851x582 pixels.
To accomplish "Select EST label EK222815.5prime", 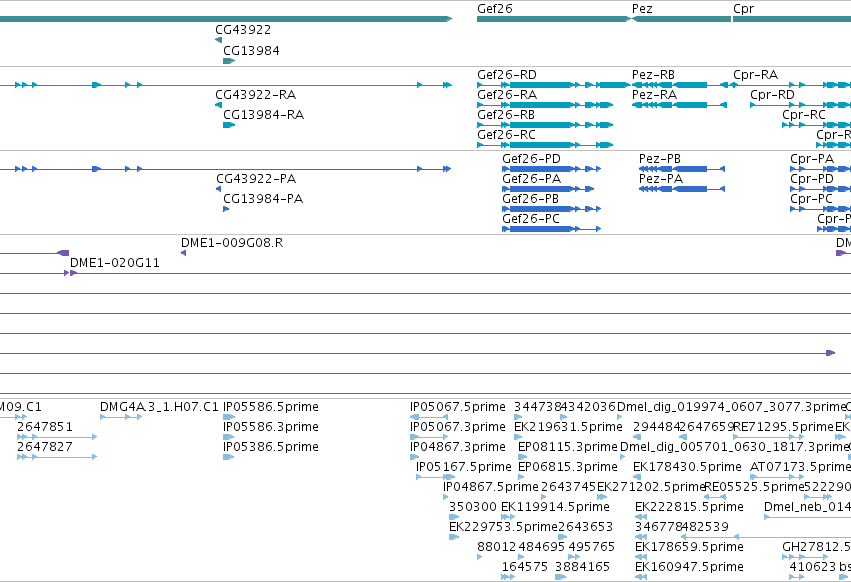I will point(689,507).
